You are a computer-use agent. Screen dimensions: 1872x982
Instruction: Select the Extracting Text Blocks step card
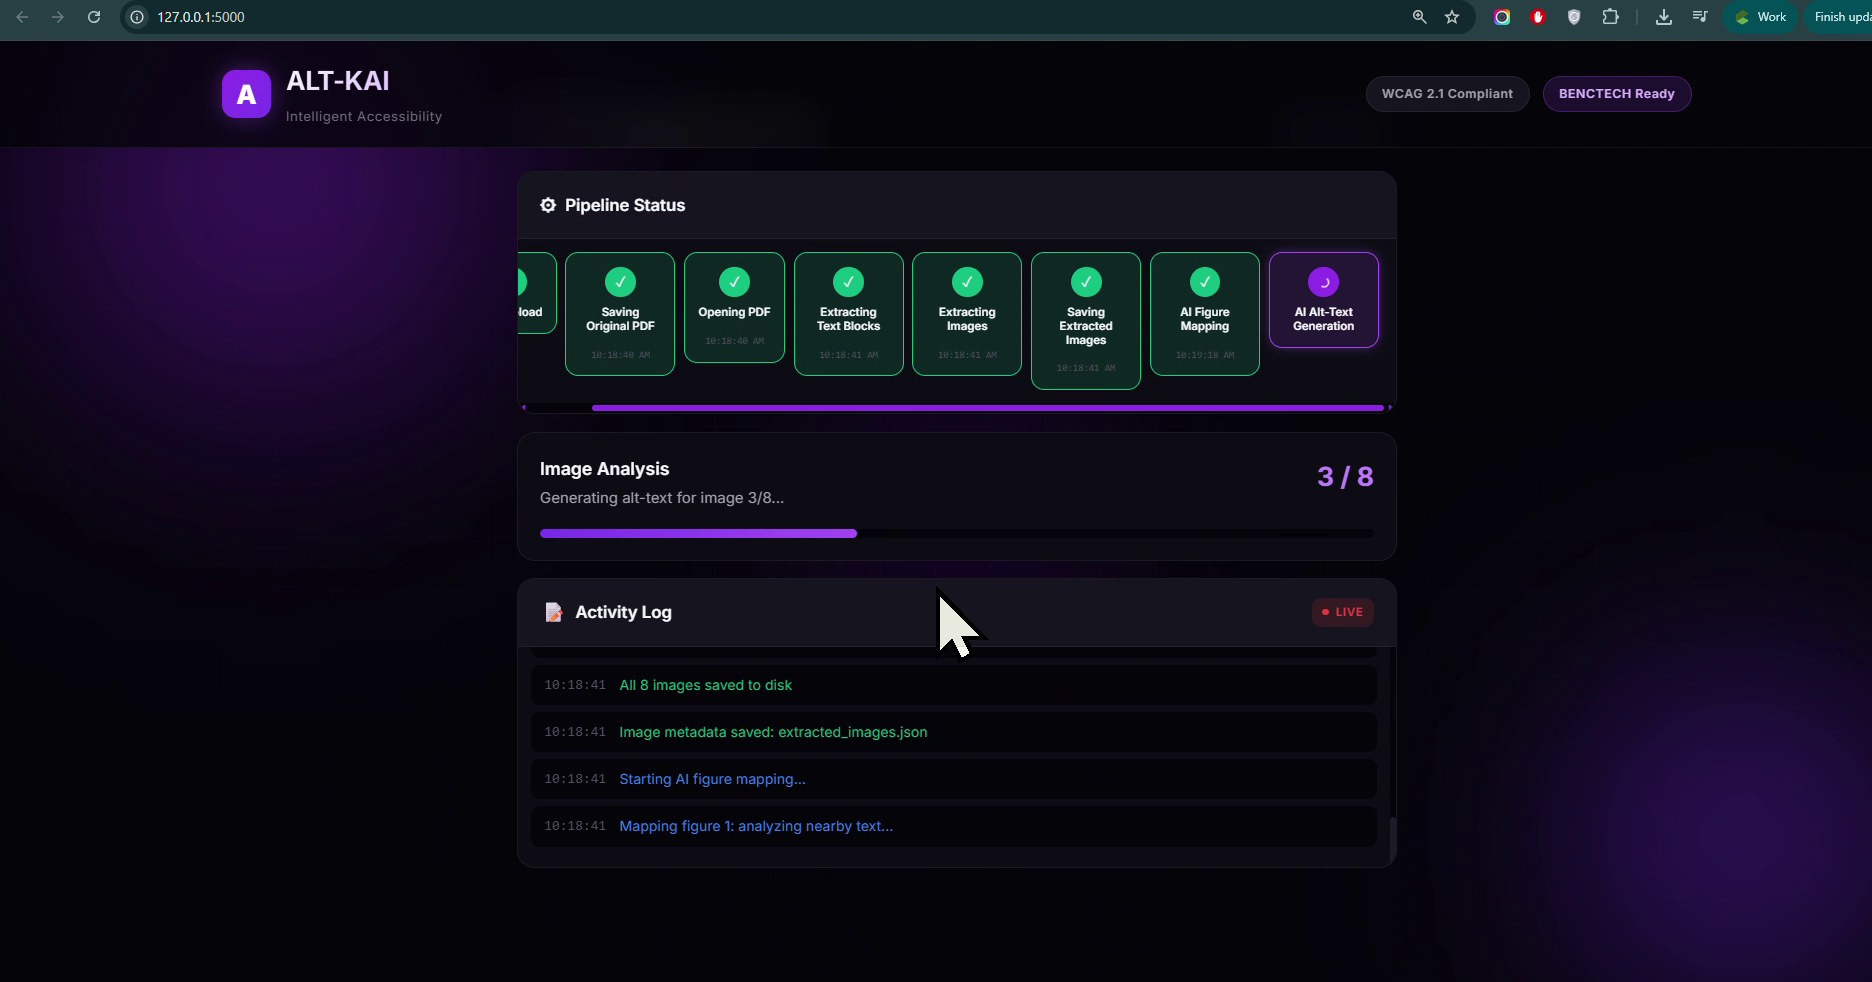point(848,314)
